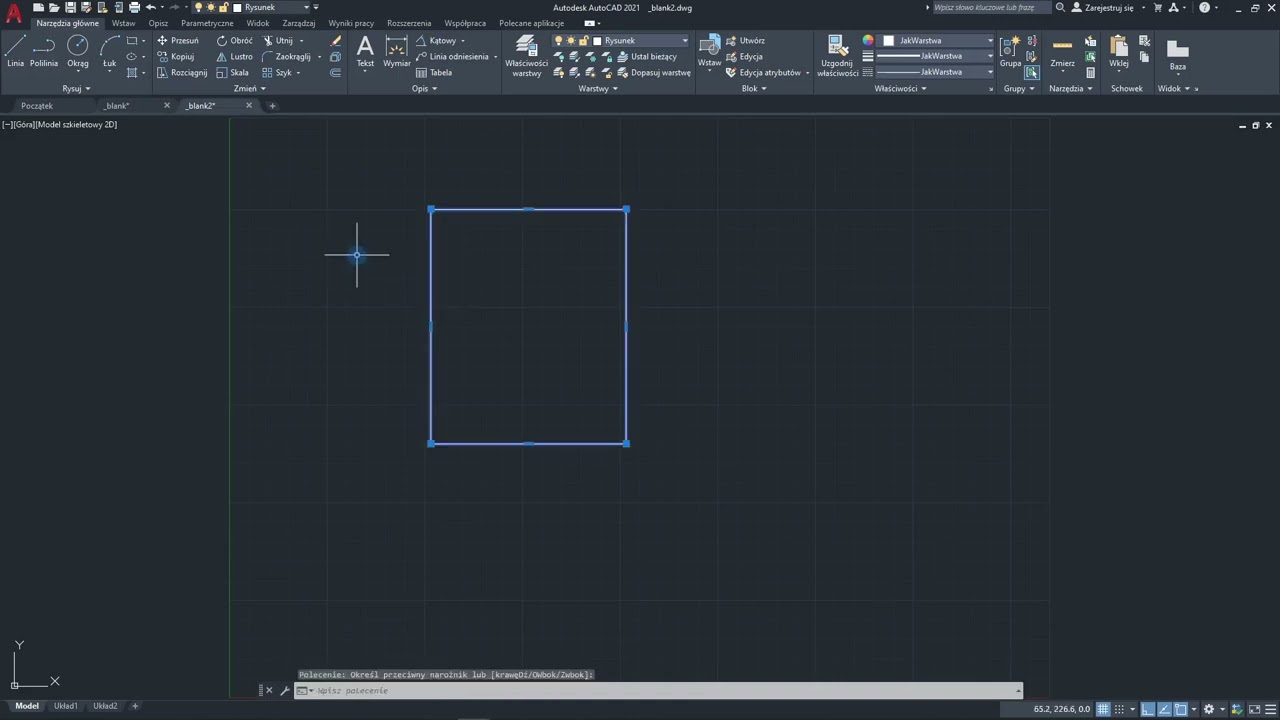Add a new drawing tab with plus button

(272, 105)
